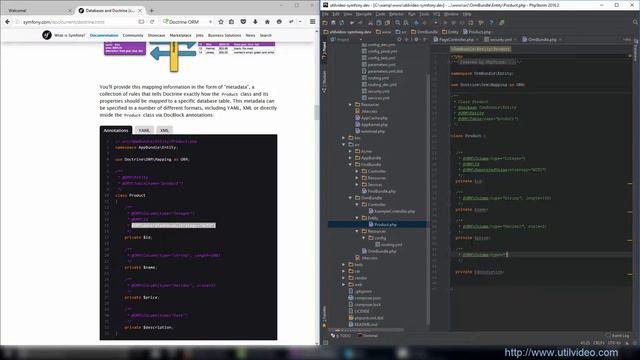Screen dimensions: 640x360
Task: Click the News nav link
Action: 250,36
